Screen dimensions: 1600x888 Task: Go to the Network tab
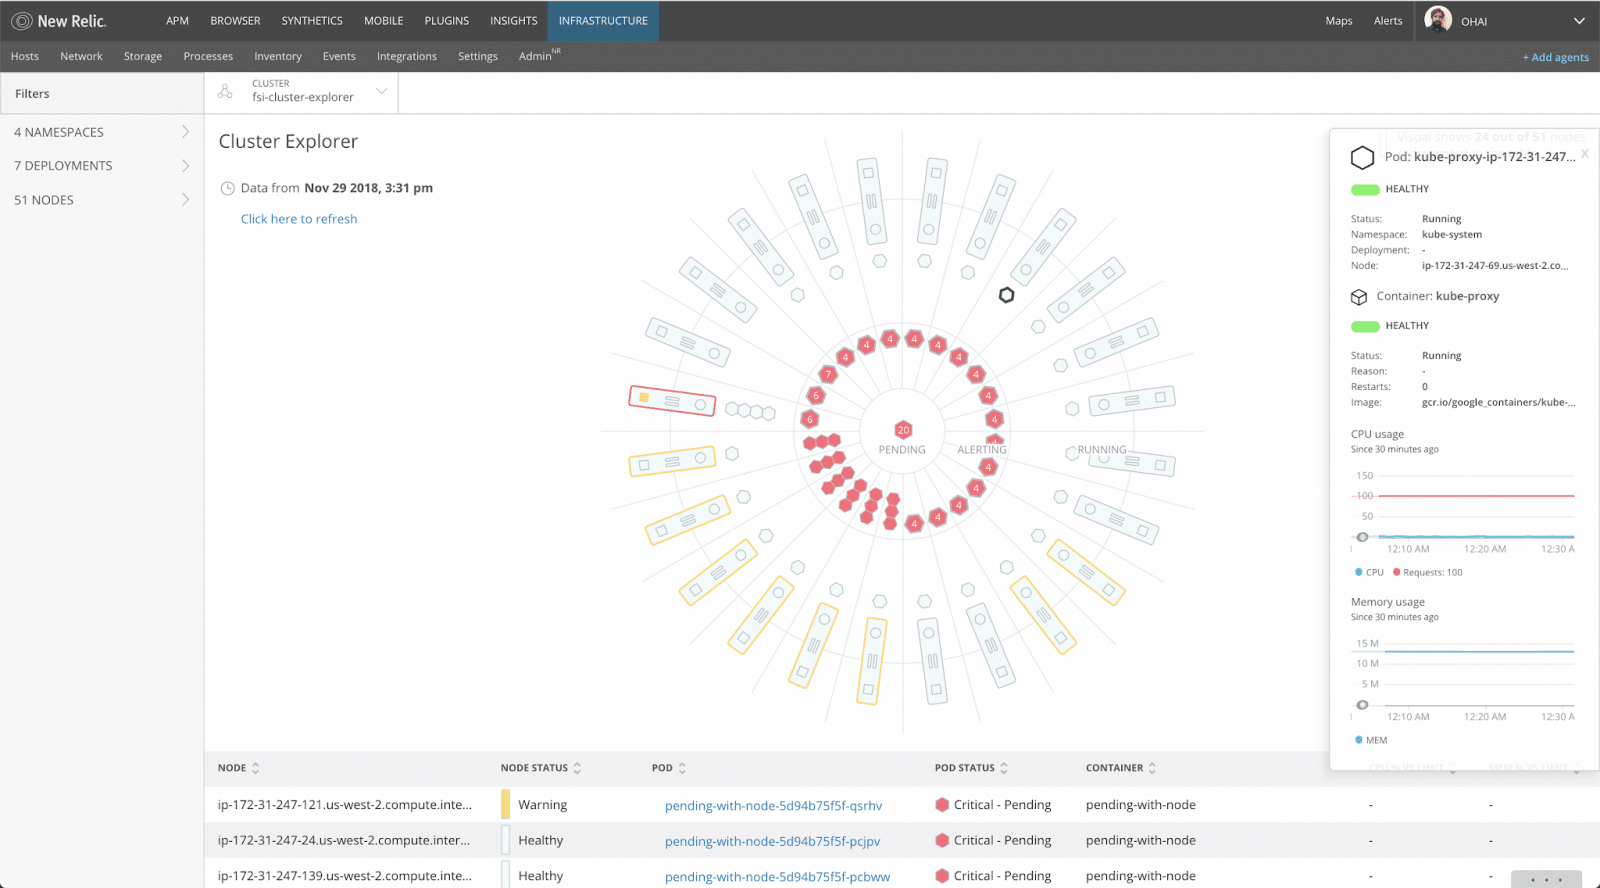tap(81, 56)
